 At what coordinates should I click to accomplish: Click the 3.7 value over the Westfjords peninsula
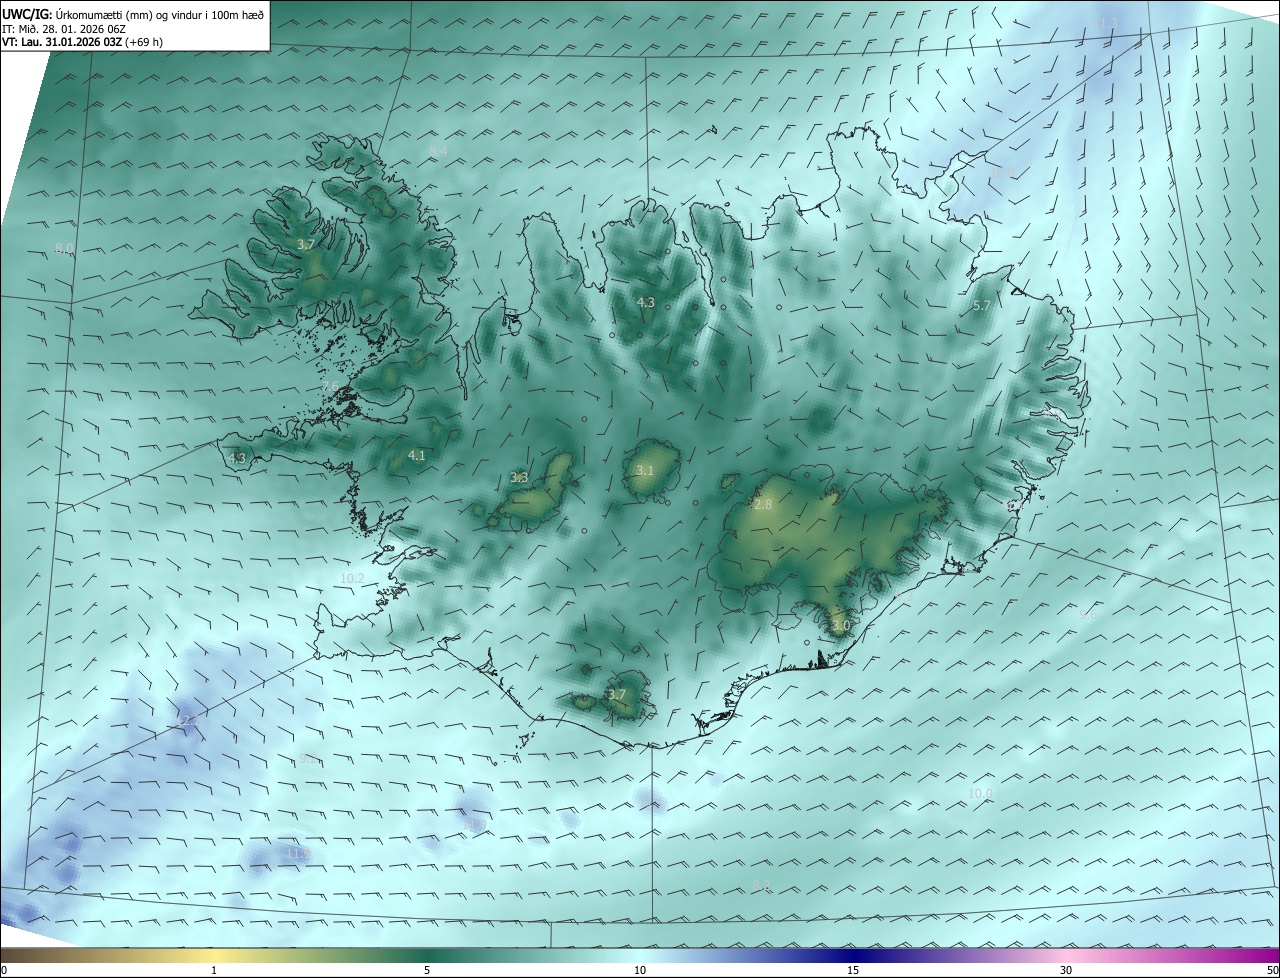click(x=306, y=245)
